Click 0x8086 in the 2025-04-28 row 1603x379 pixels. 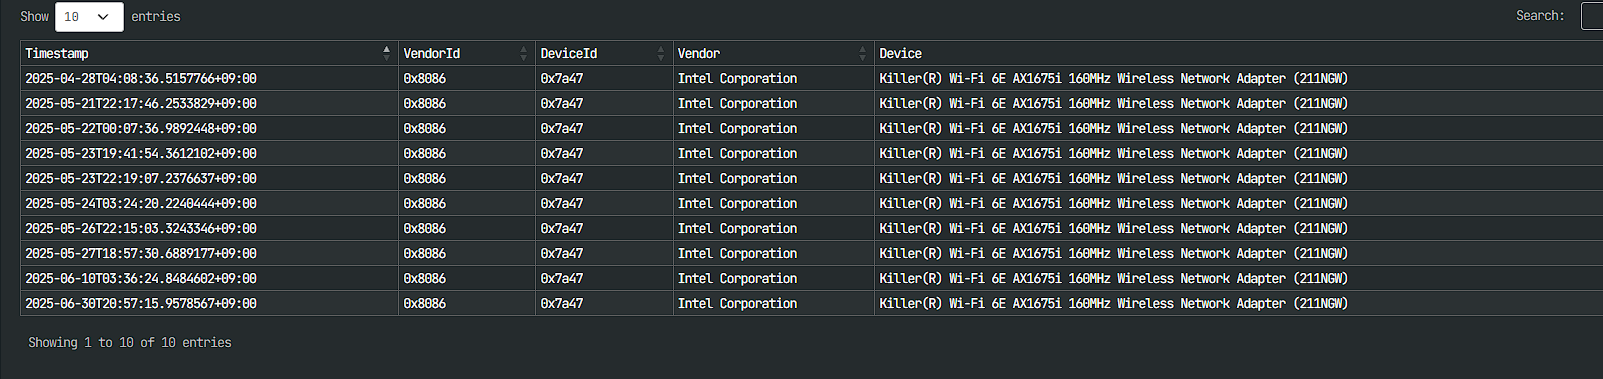click(x=425, y=78)
